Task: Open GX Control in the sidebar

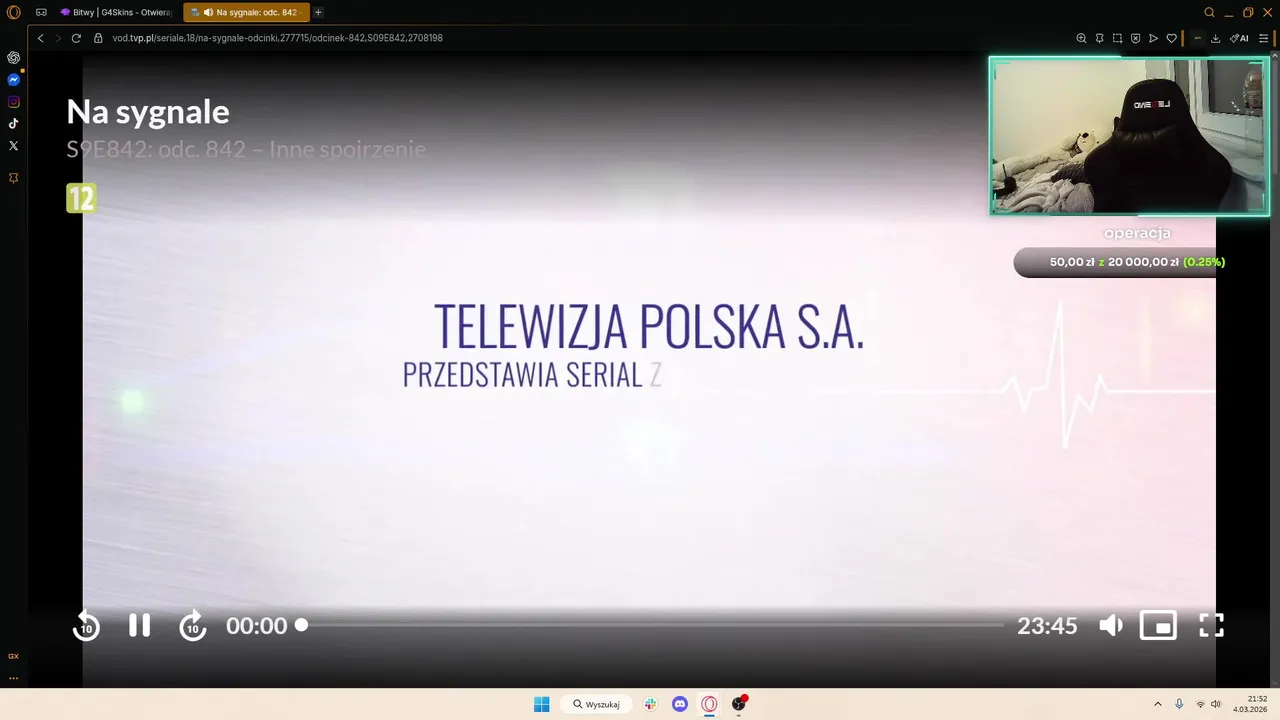Action: tap(13, 656)
